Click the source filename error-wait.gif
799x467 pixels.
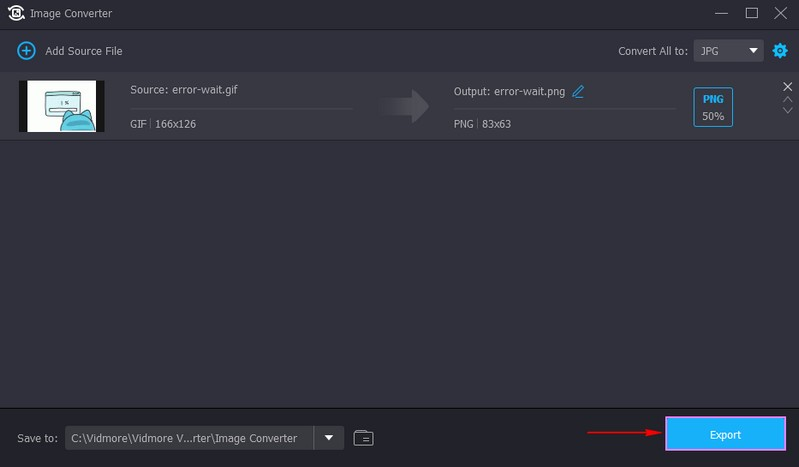point(184,90)
